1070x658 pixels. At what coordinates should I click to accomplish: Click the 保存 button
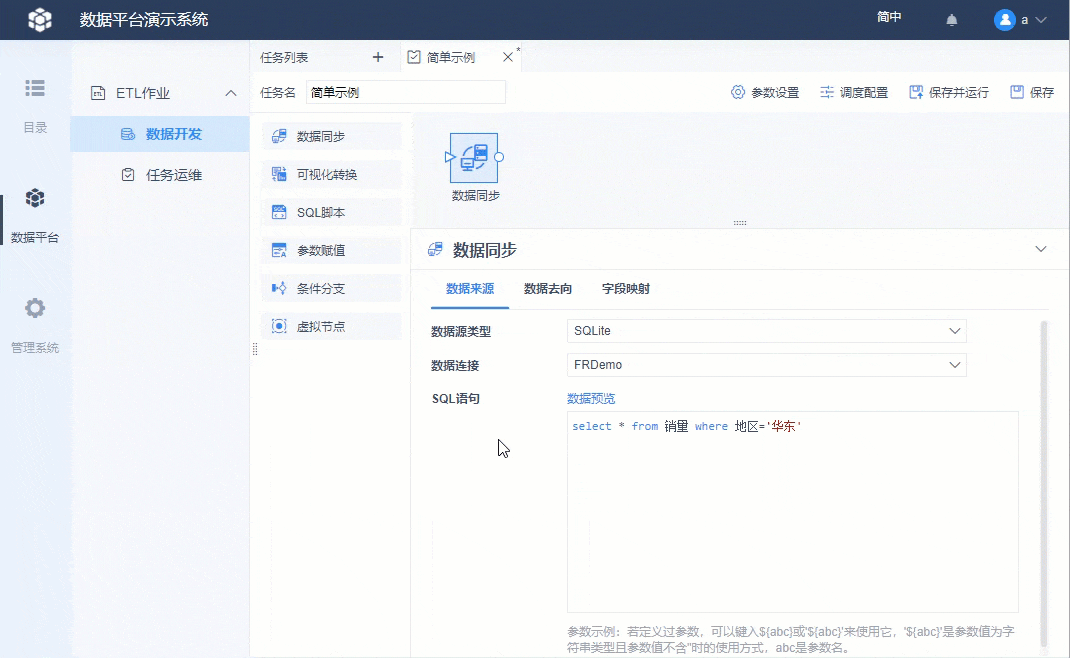pos(1032,92)
